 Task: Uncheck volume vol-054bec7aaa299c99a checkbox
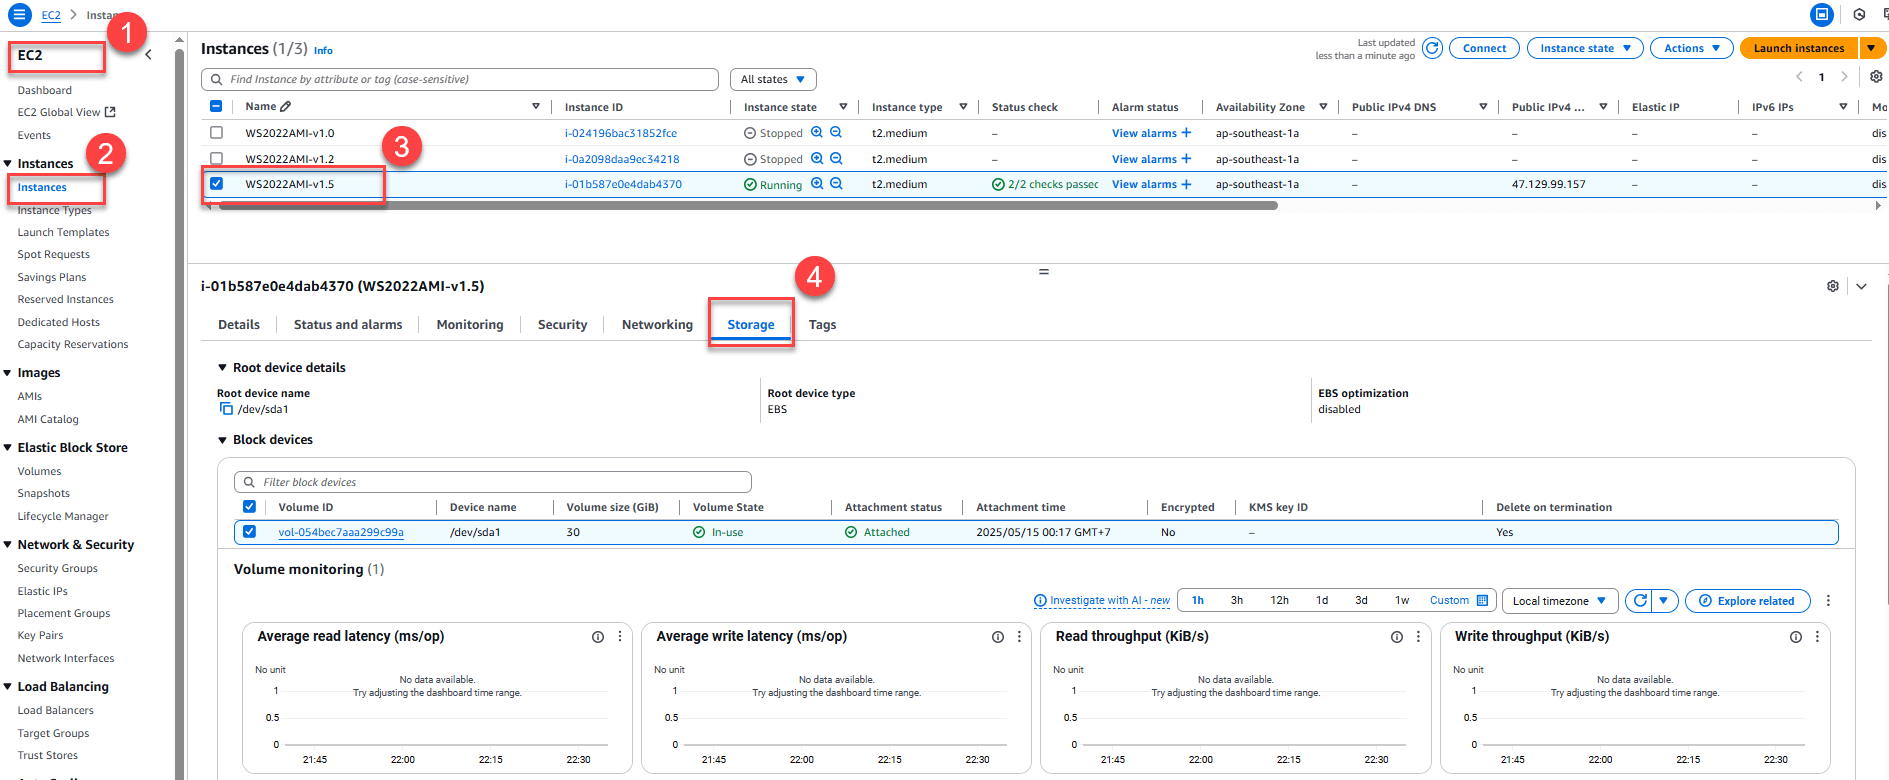(x=249, y=532)
